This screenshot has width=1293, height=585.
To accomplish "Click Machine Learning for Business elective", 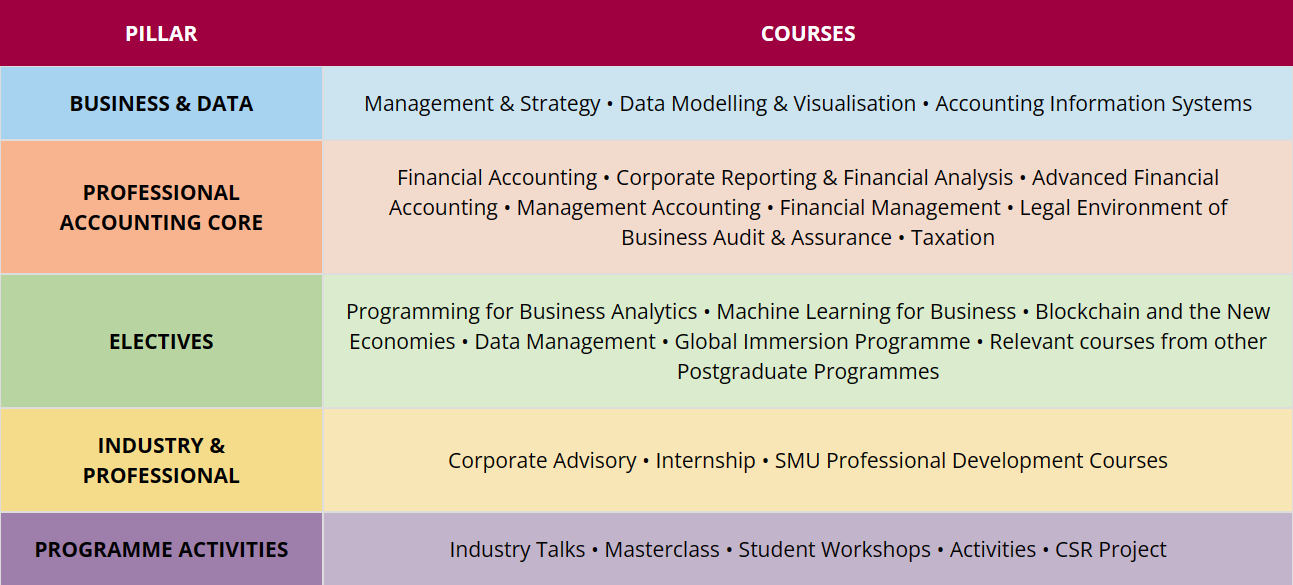I will (x=866, y=311).
